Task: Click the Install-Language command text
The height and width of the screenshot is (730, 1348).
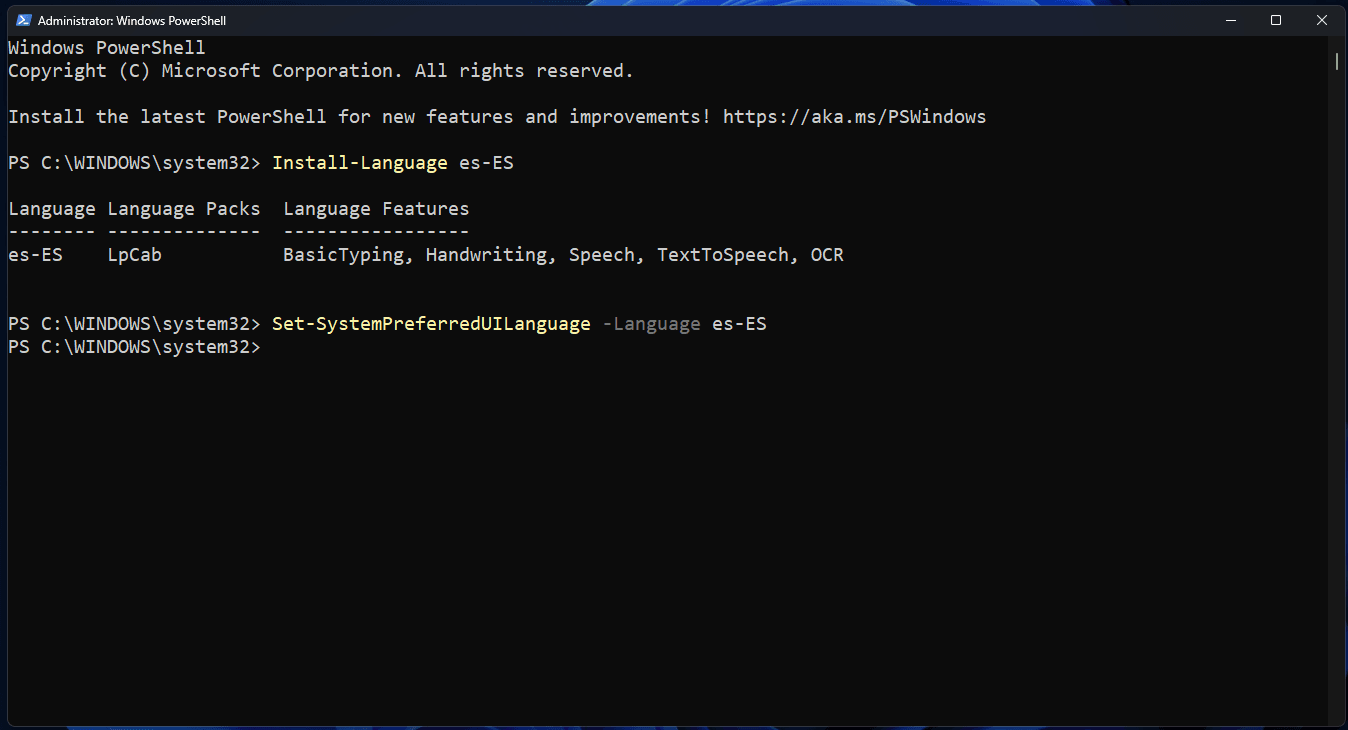Action: (359, 162)
